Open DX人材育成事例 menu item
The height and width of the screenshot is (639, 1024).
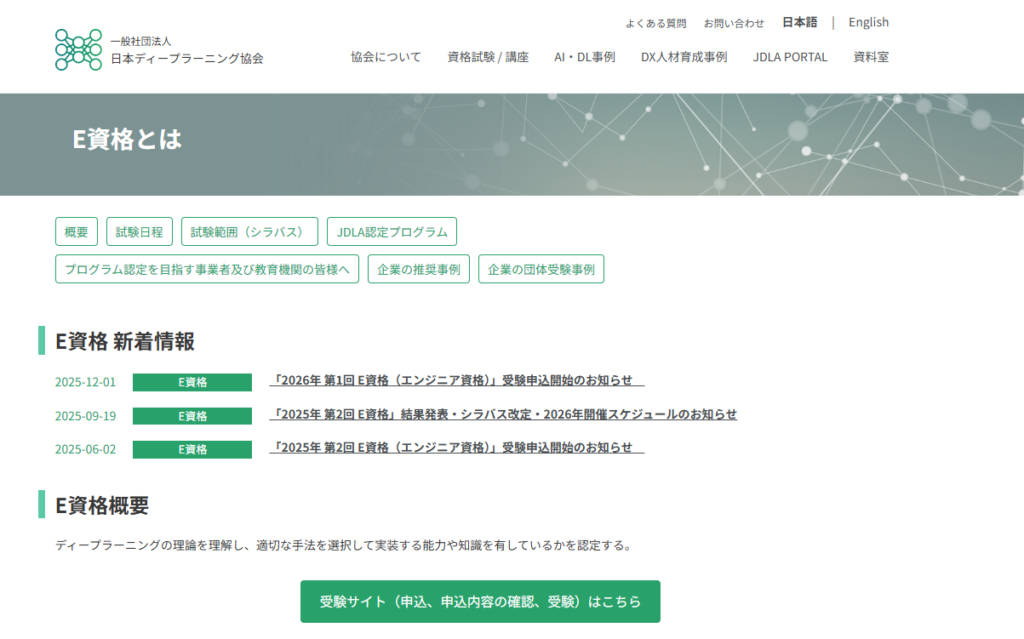(684, 57)
